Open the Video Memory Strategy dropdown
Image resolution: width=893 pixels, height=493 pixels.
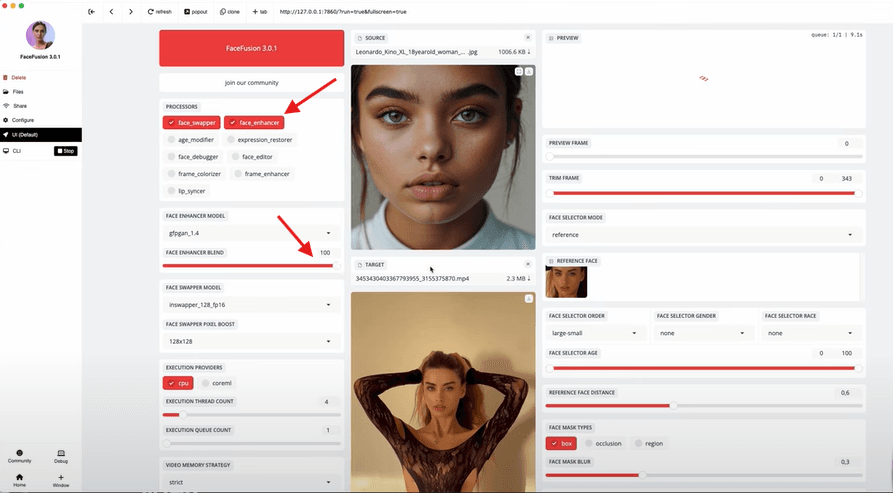coord(251,482)
